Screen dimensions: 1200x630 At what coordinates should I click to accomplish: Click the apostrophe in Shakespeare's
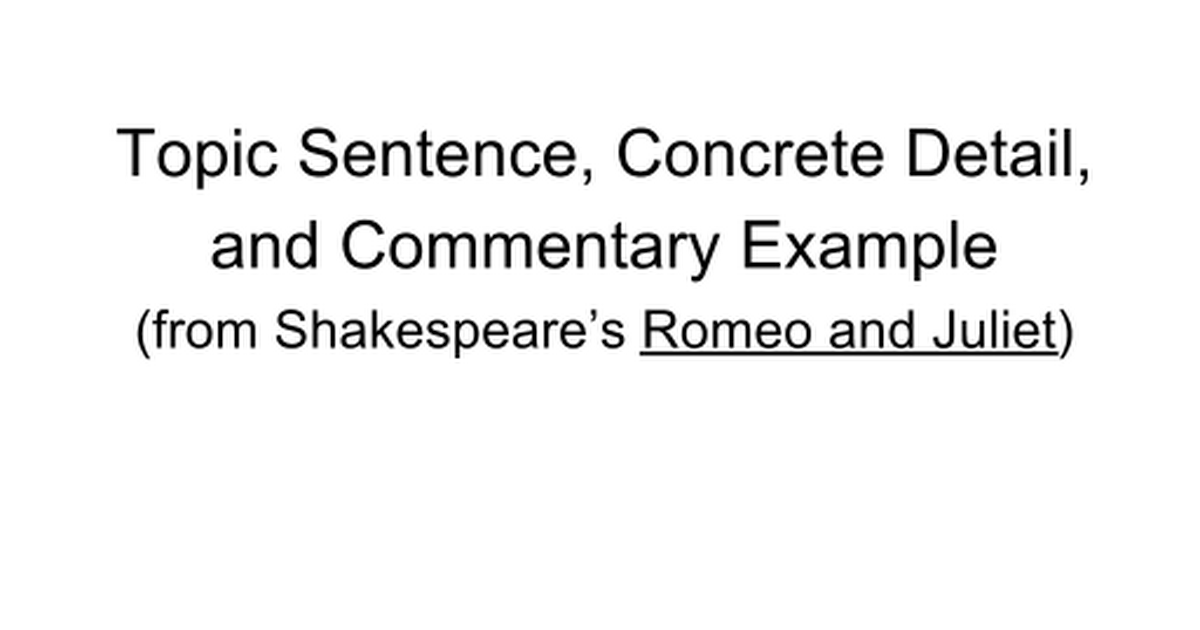click(603, 318)
